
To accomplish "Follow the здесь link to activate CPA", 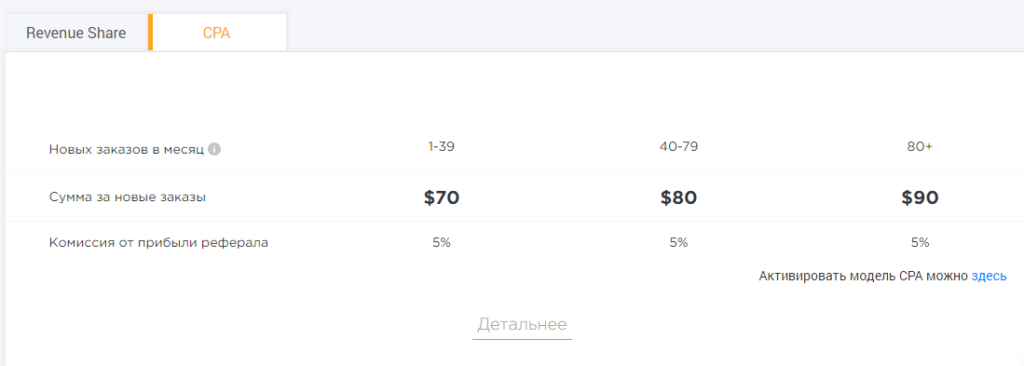I will [x=989, y=276].
